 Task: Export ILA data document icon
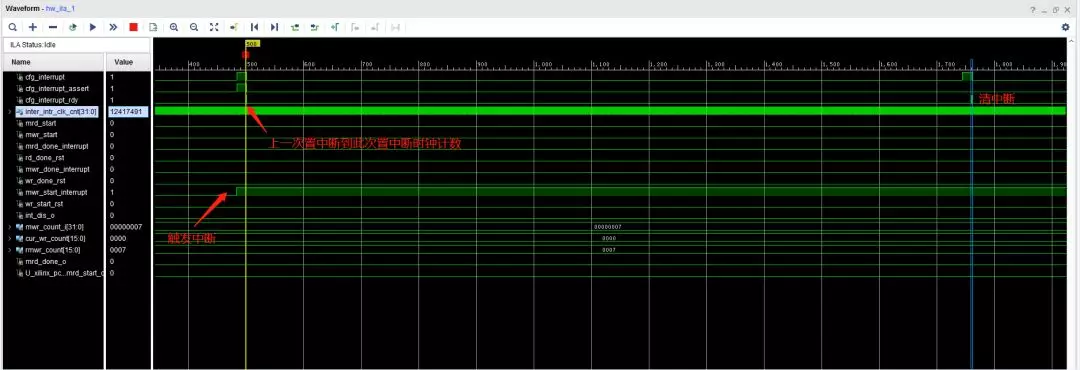pos(154,27)
